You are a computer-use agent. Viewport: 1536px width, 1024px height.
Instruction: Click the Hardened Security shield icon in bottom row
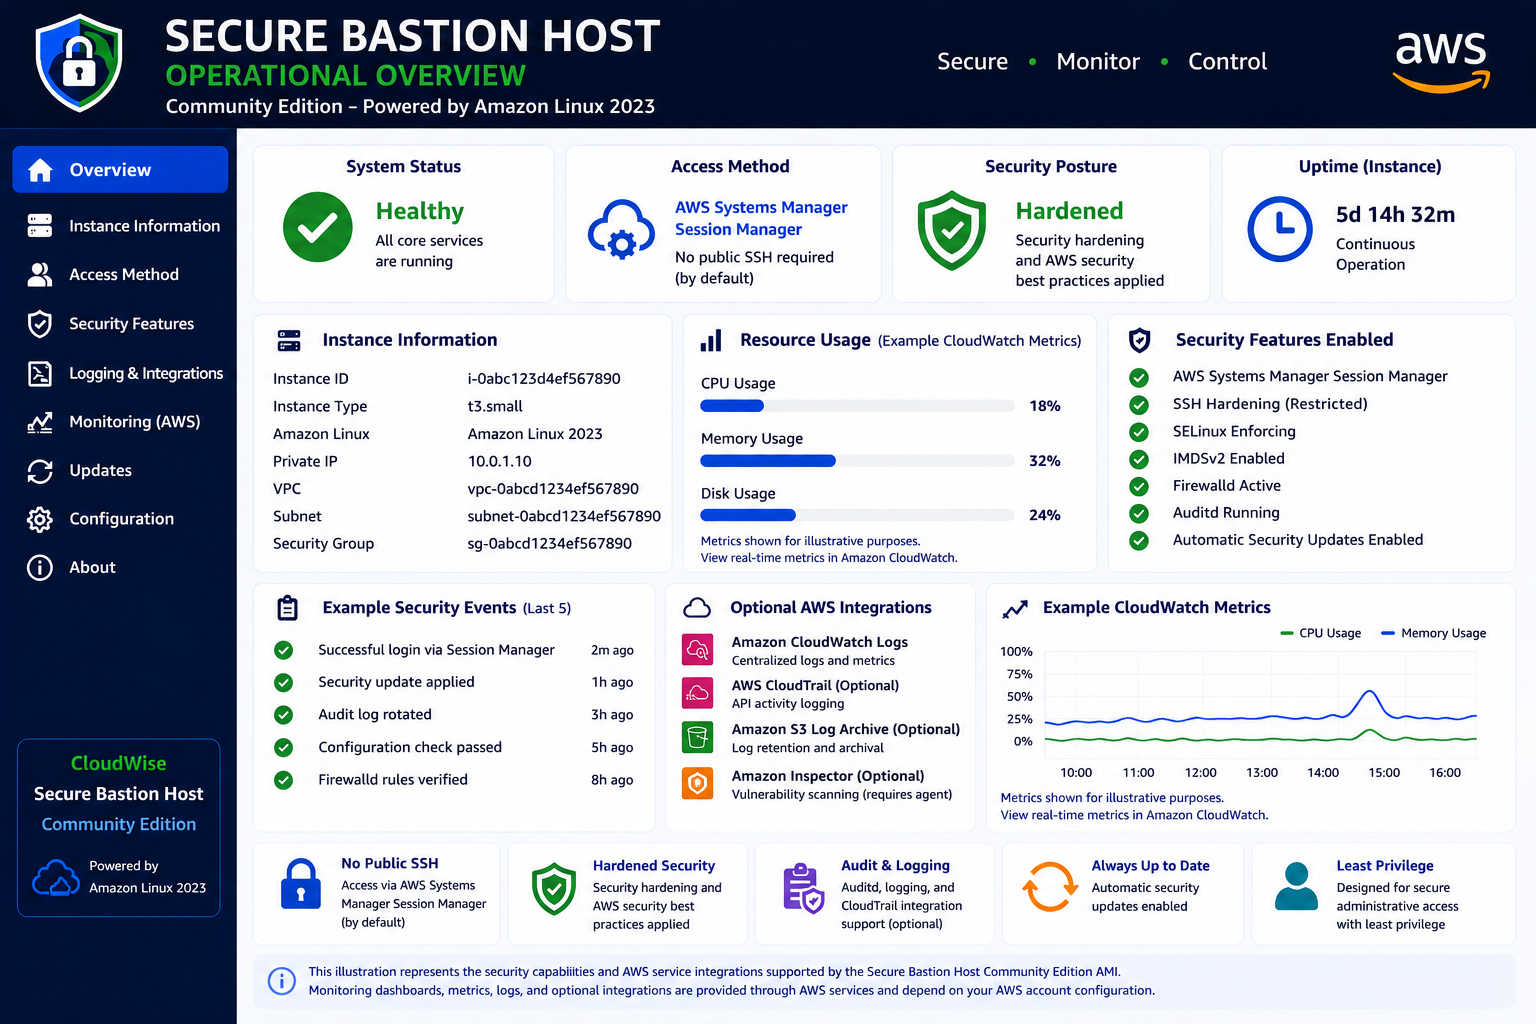[x=554, y=889]
